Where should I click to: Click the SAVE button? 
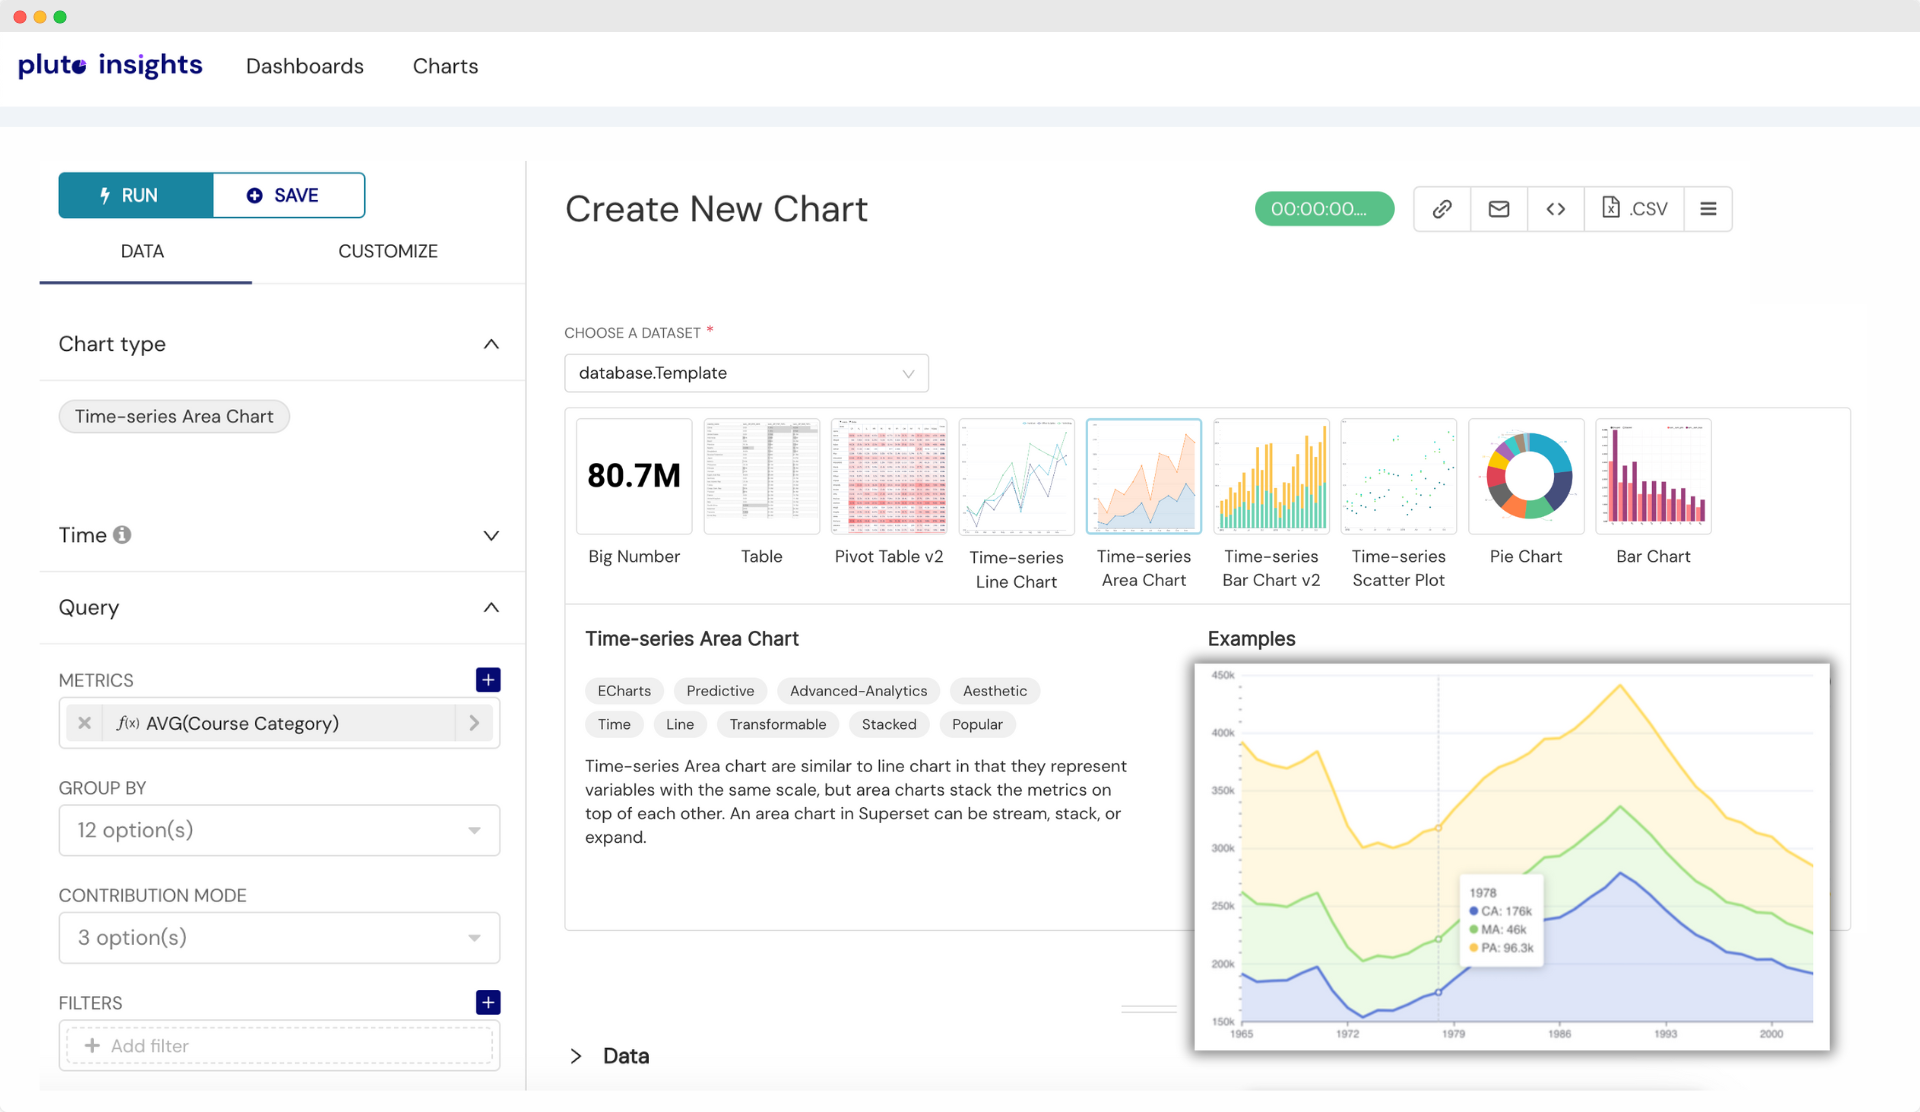[289, 195]
